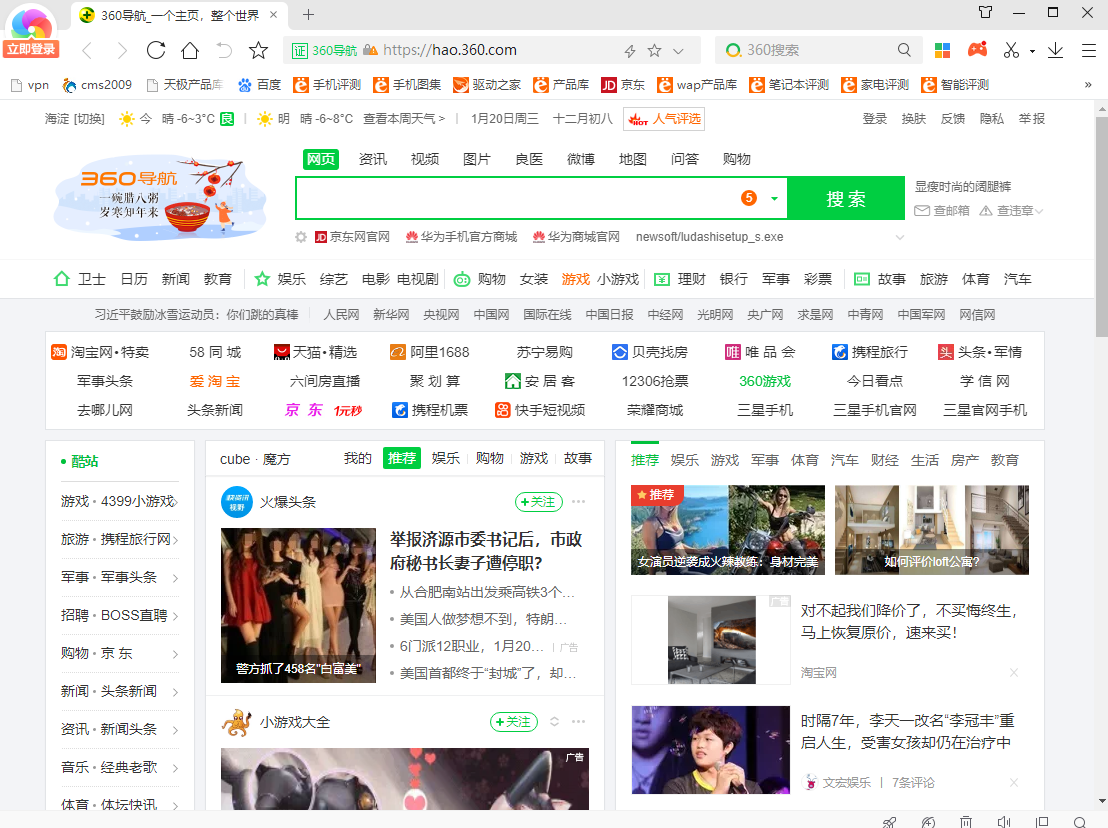Click the undo closed tab icon
Image resolution: width=1108 pixels, height=828 pixels.
224,50
